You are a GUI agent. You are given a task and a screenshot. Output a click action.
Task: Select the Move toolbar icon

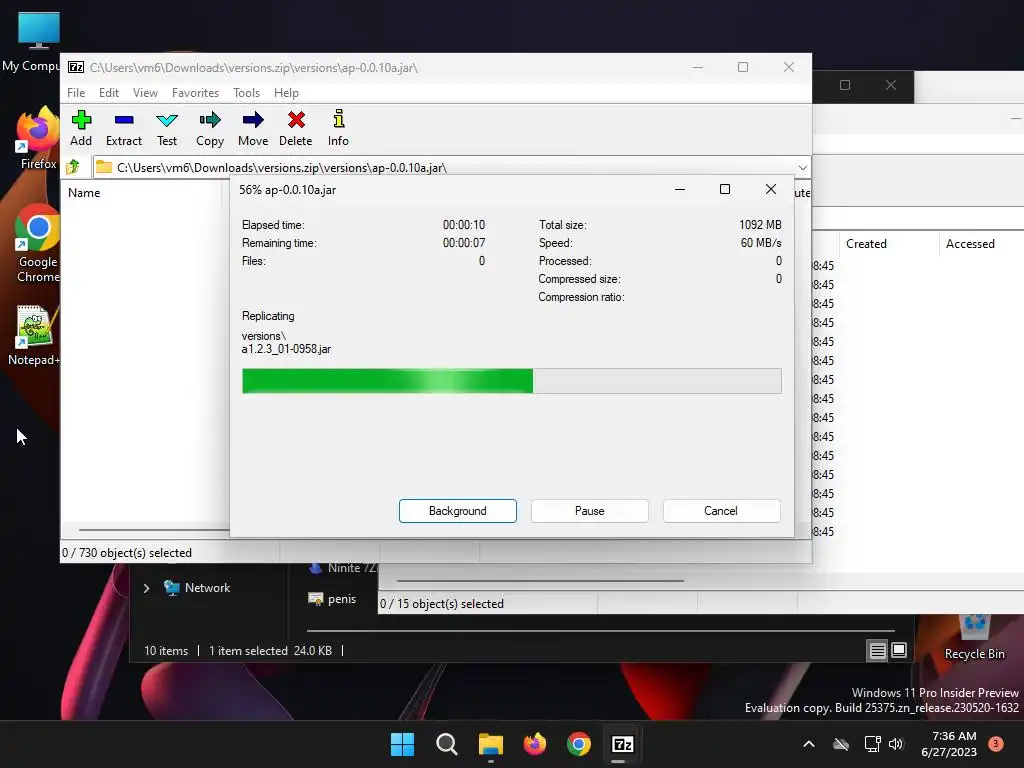pos(253,128)
